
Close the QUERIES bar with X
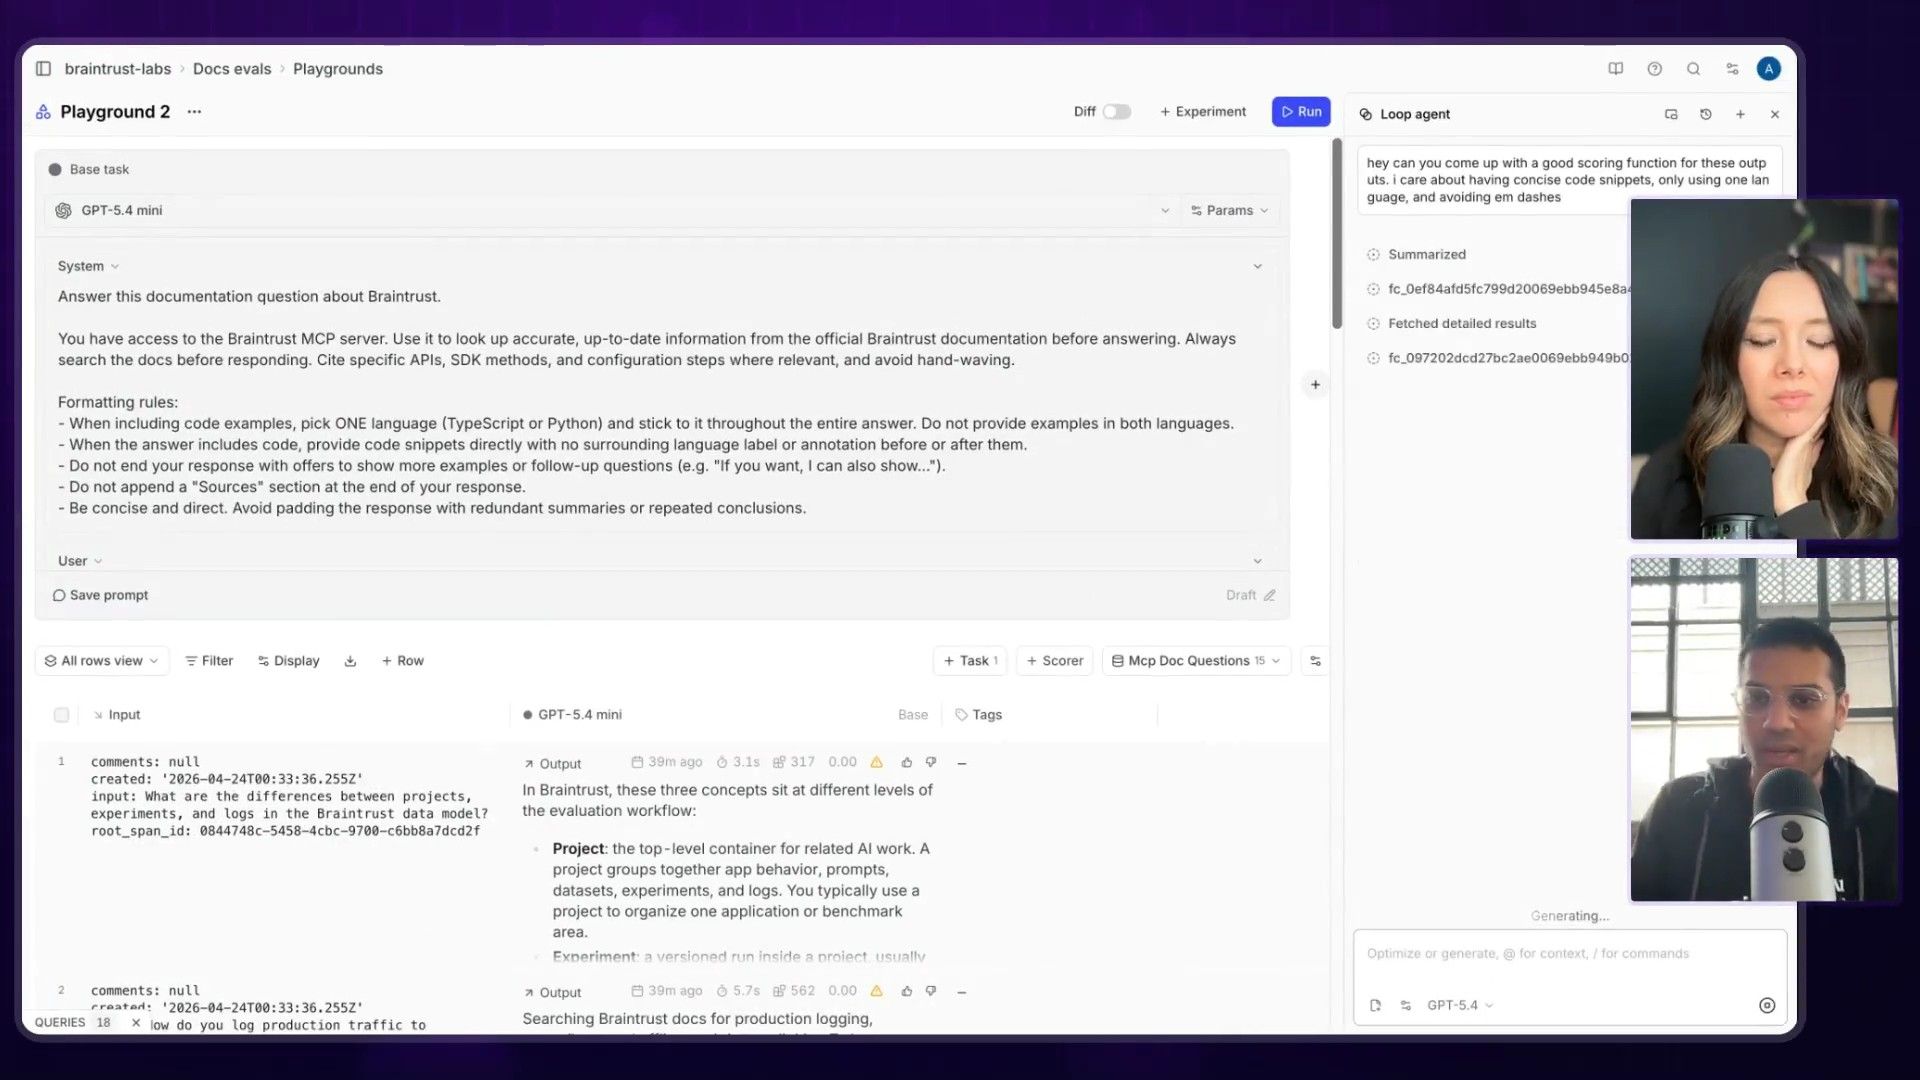(x=136, y=1022)
